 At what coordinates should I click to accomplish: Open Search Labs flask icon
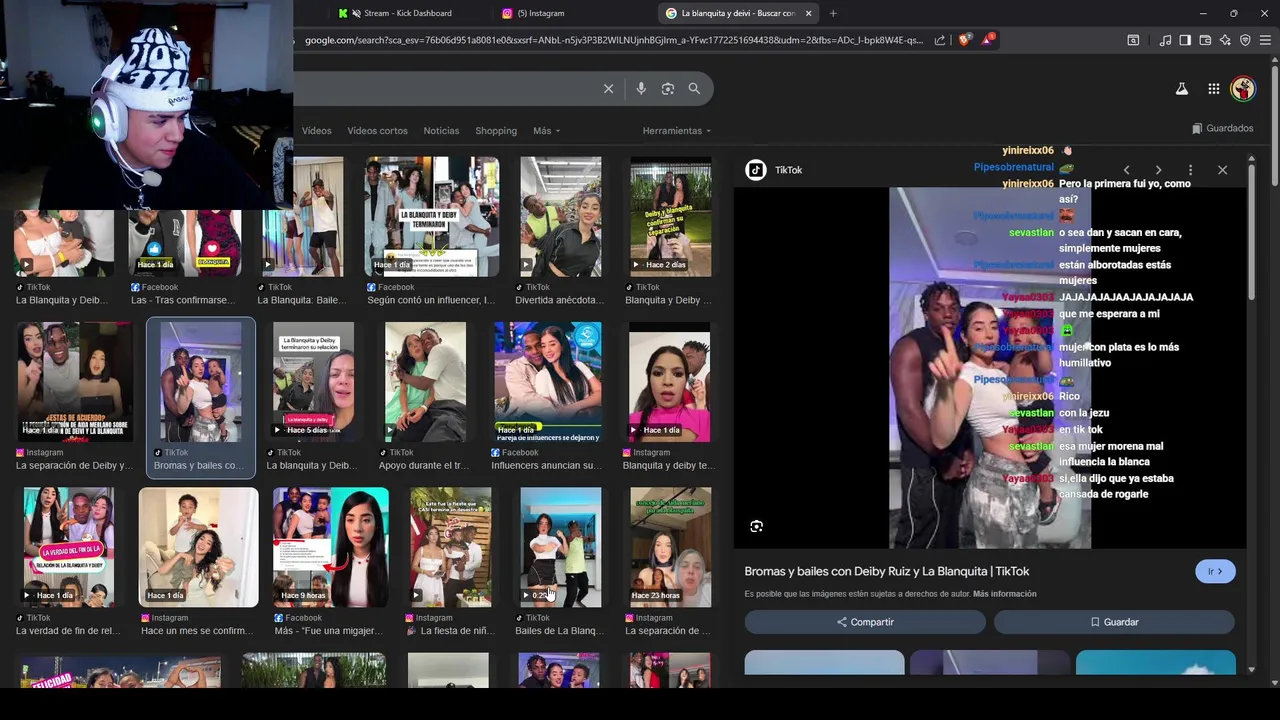pyautogui.click(x=1182, y=89)
